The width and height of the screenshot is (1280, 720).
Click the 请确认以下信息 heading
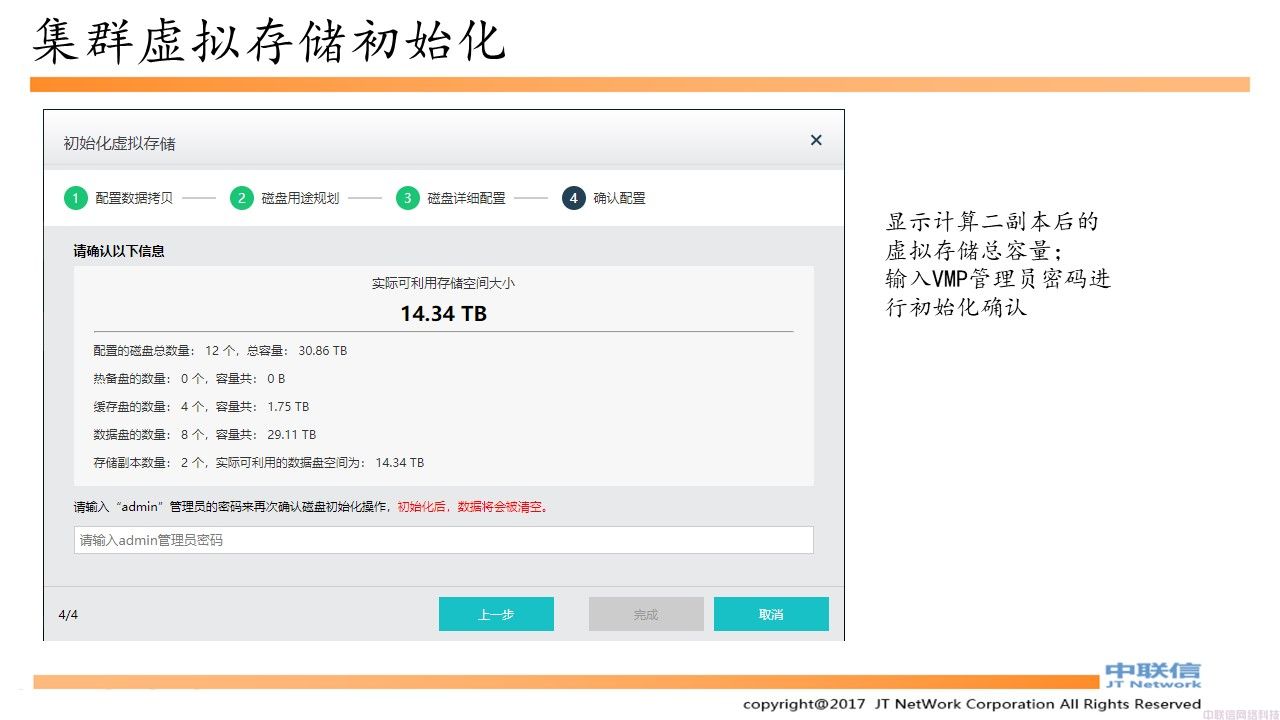tap(119, 251)
